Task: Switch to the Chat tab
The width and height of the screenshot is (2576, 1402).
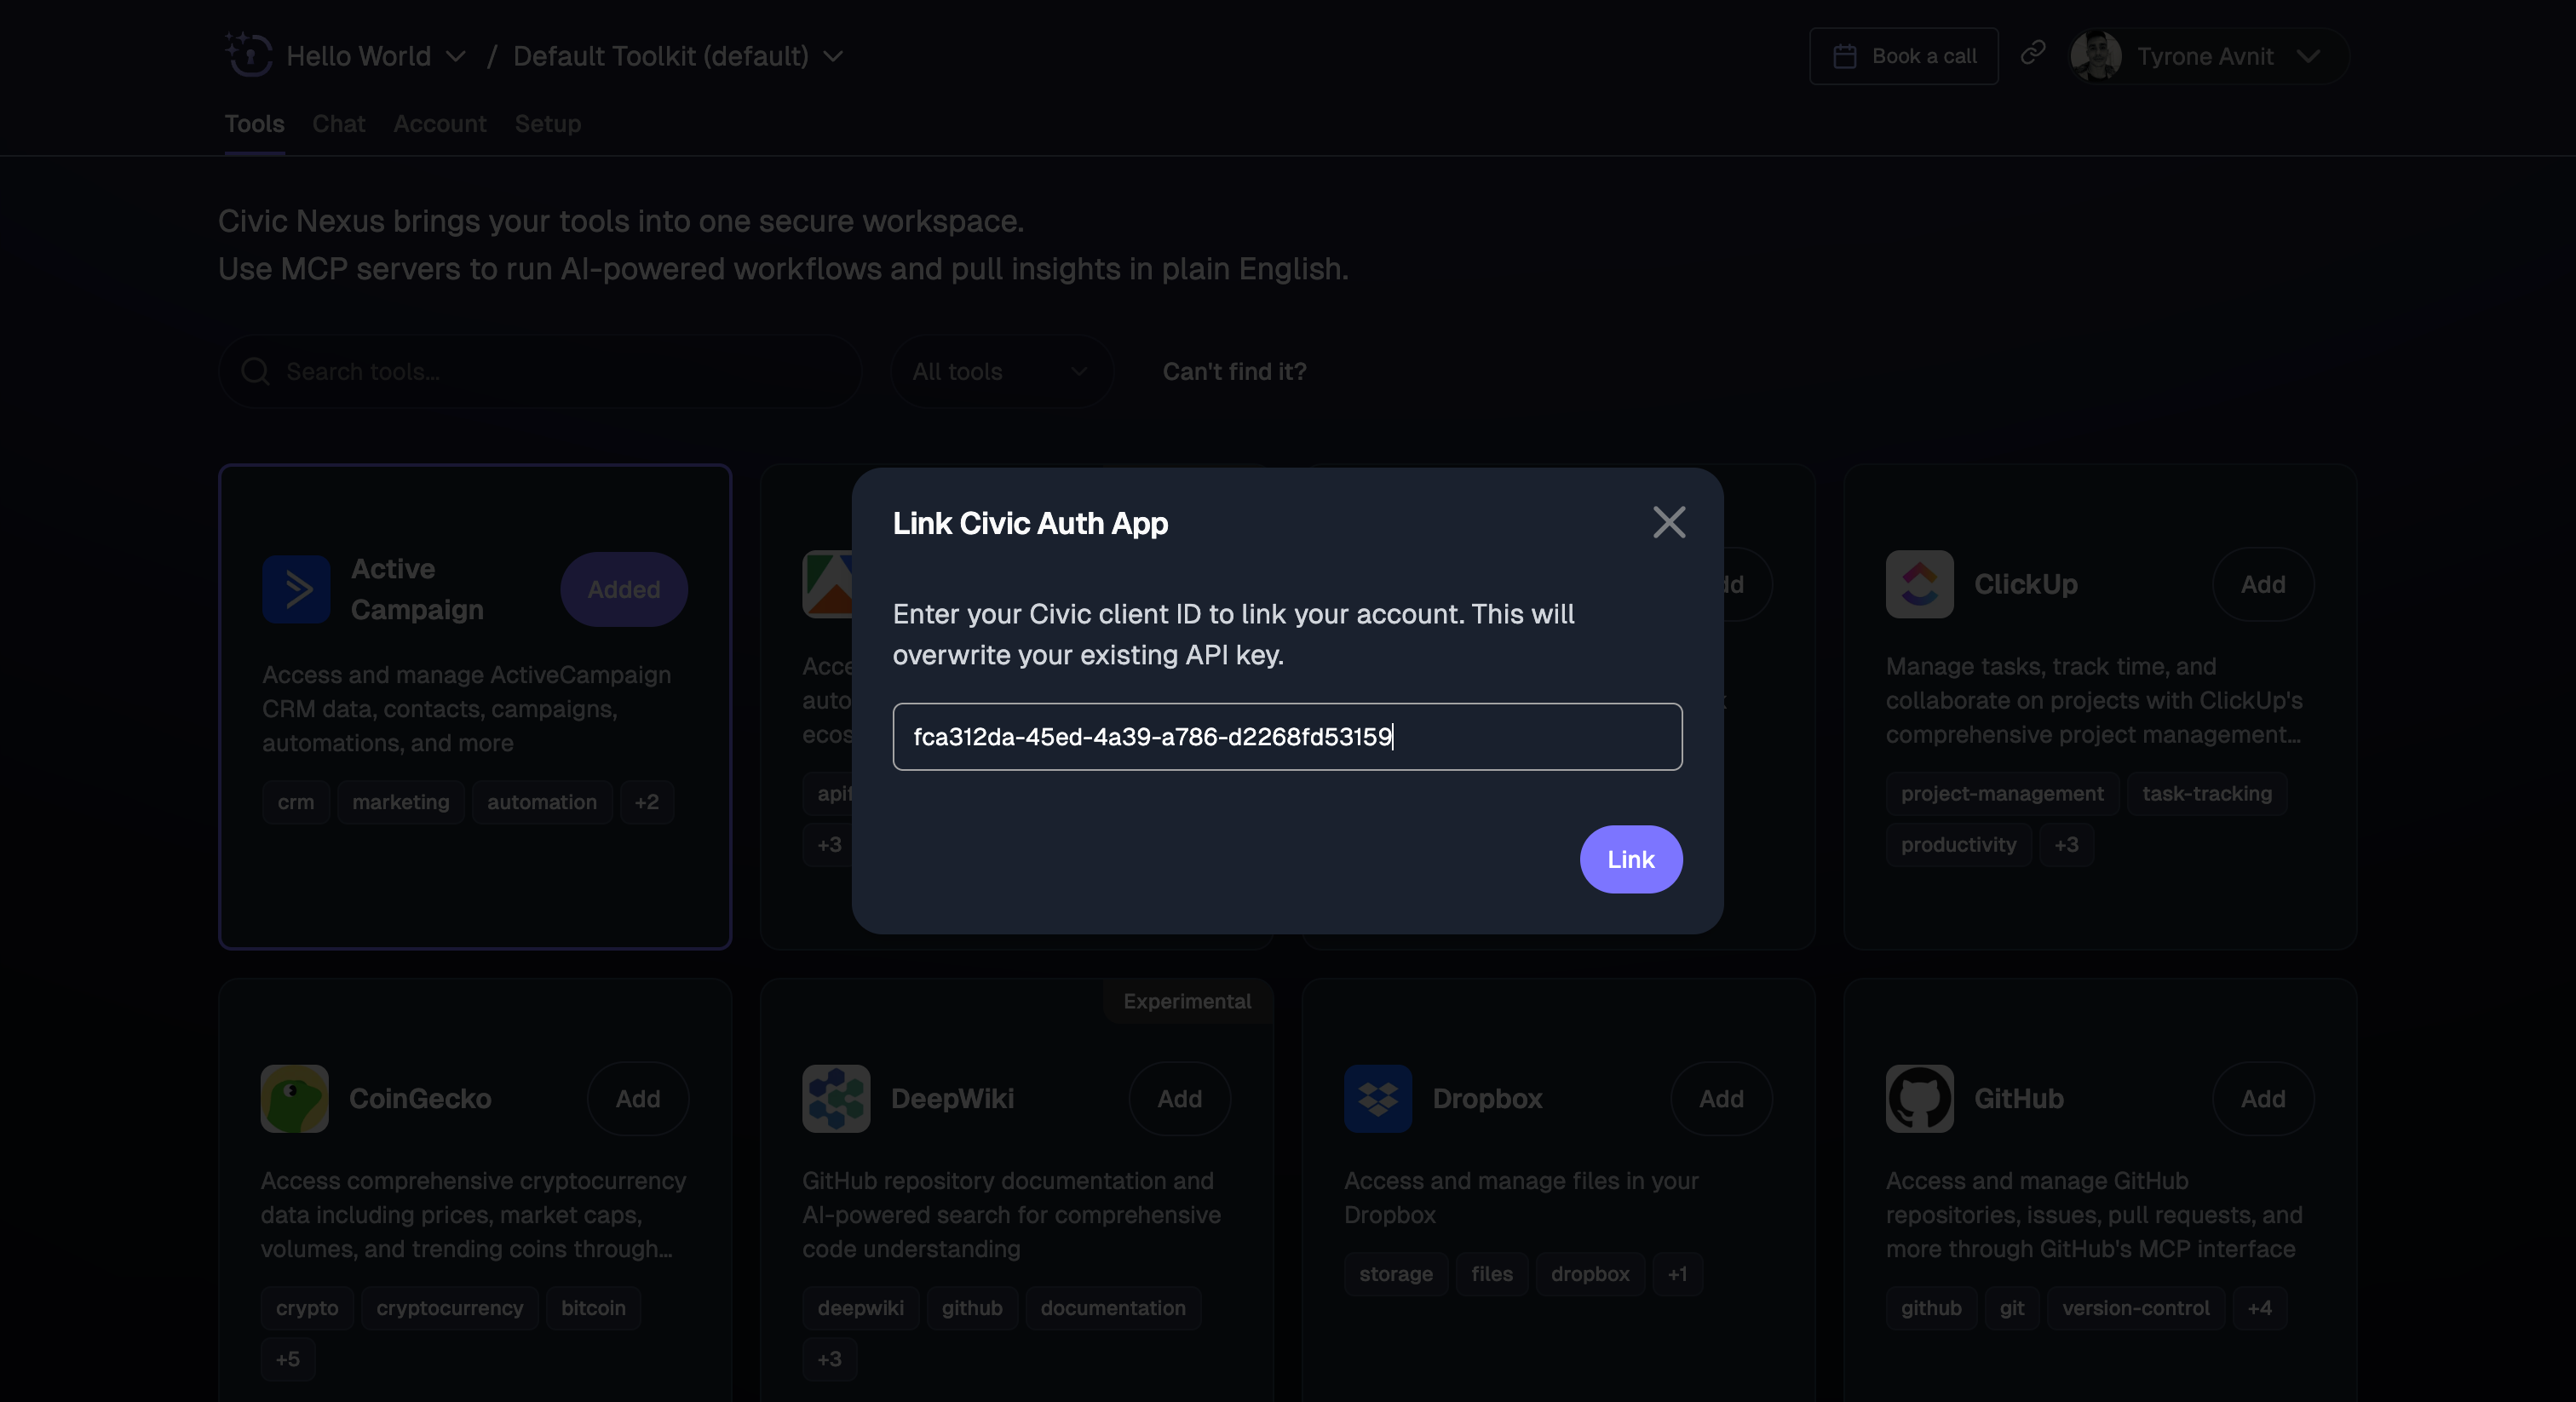Action: (x=338, y=123)
